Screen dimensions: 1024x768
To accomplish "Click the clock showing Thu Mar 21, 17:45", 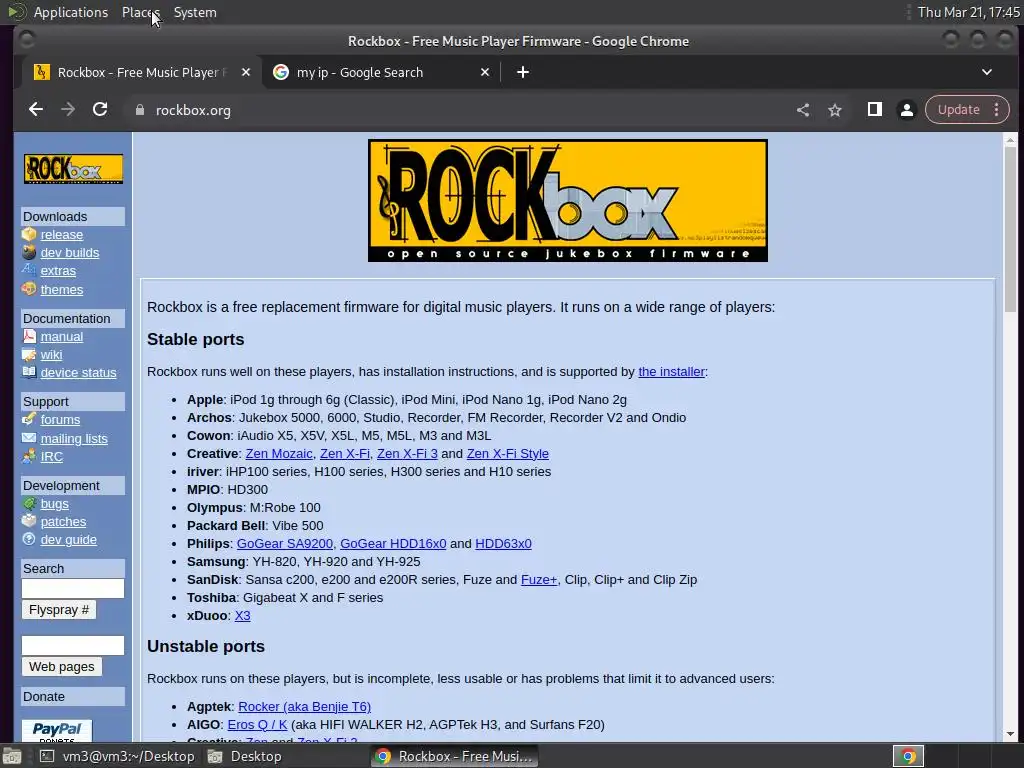I will pyautogui.click(x=968, y=12).
